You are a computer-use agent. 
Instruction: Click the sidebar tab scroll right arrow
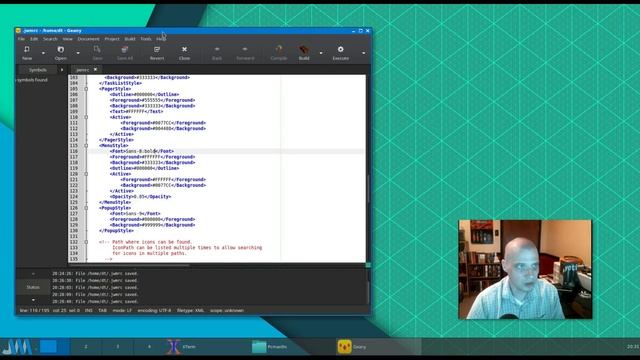[x=62, y=70]
